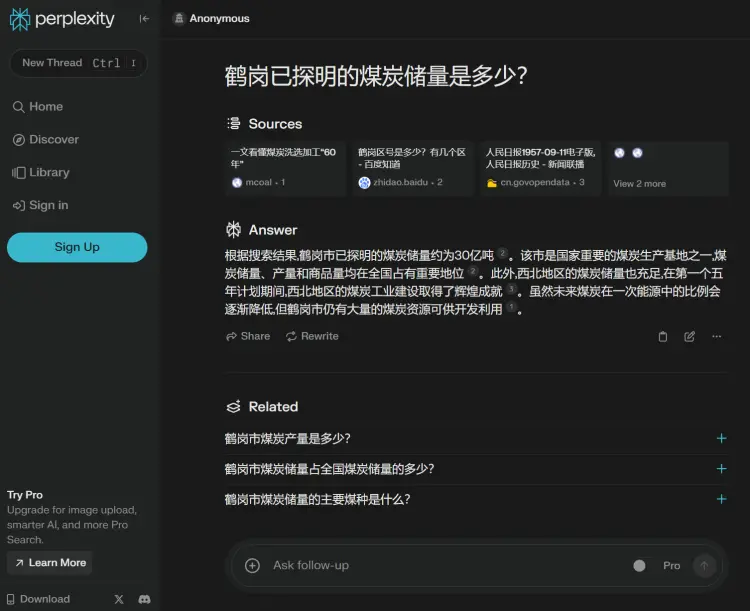
Task: Click the Sign in menu item
Action: pos(40,205)
